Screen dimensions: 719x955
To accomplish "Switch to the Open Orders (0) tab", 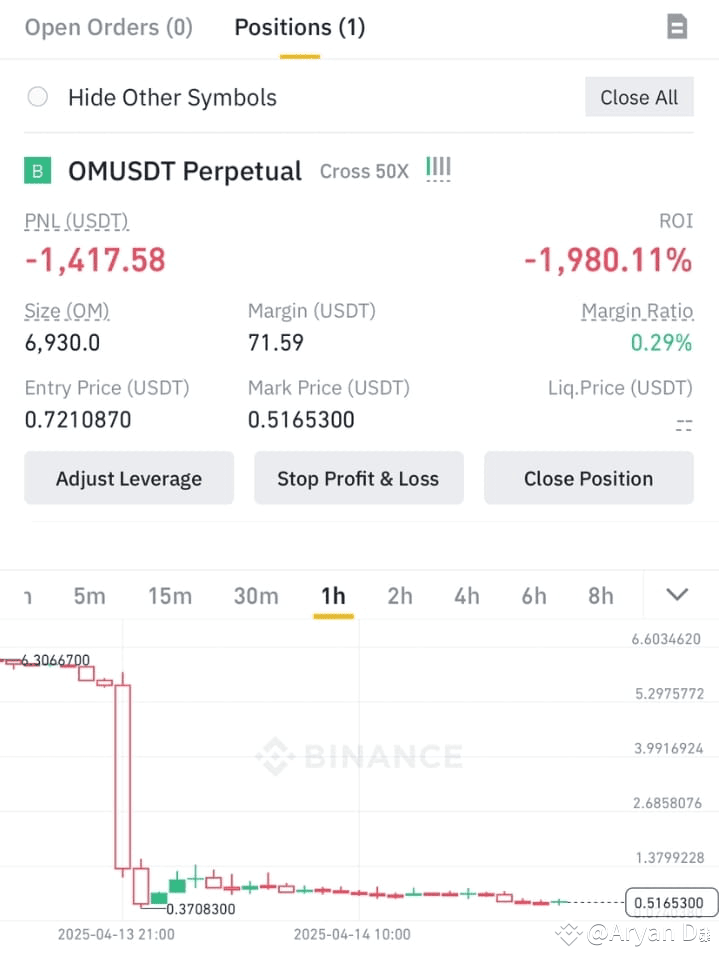I will point(108,27).
